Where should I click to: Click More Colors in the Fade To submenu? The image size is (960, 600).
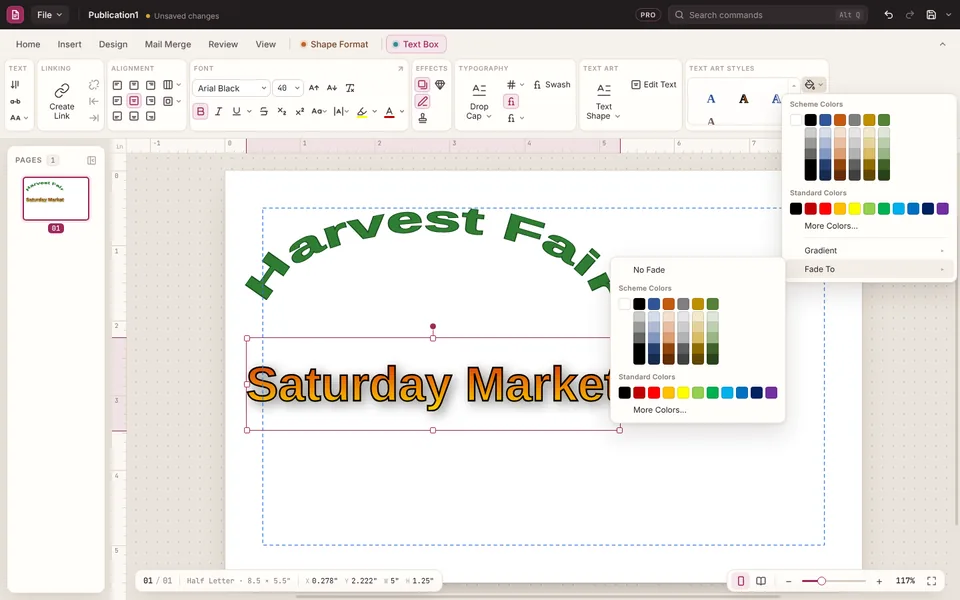click(659, 410)
